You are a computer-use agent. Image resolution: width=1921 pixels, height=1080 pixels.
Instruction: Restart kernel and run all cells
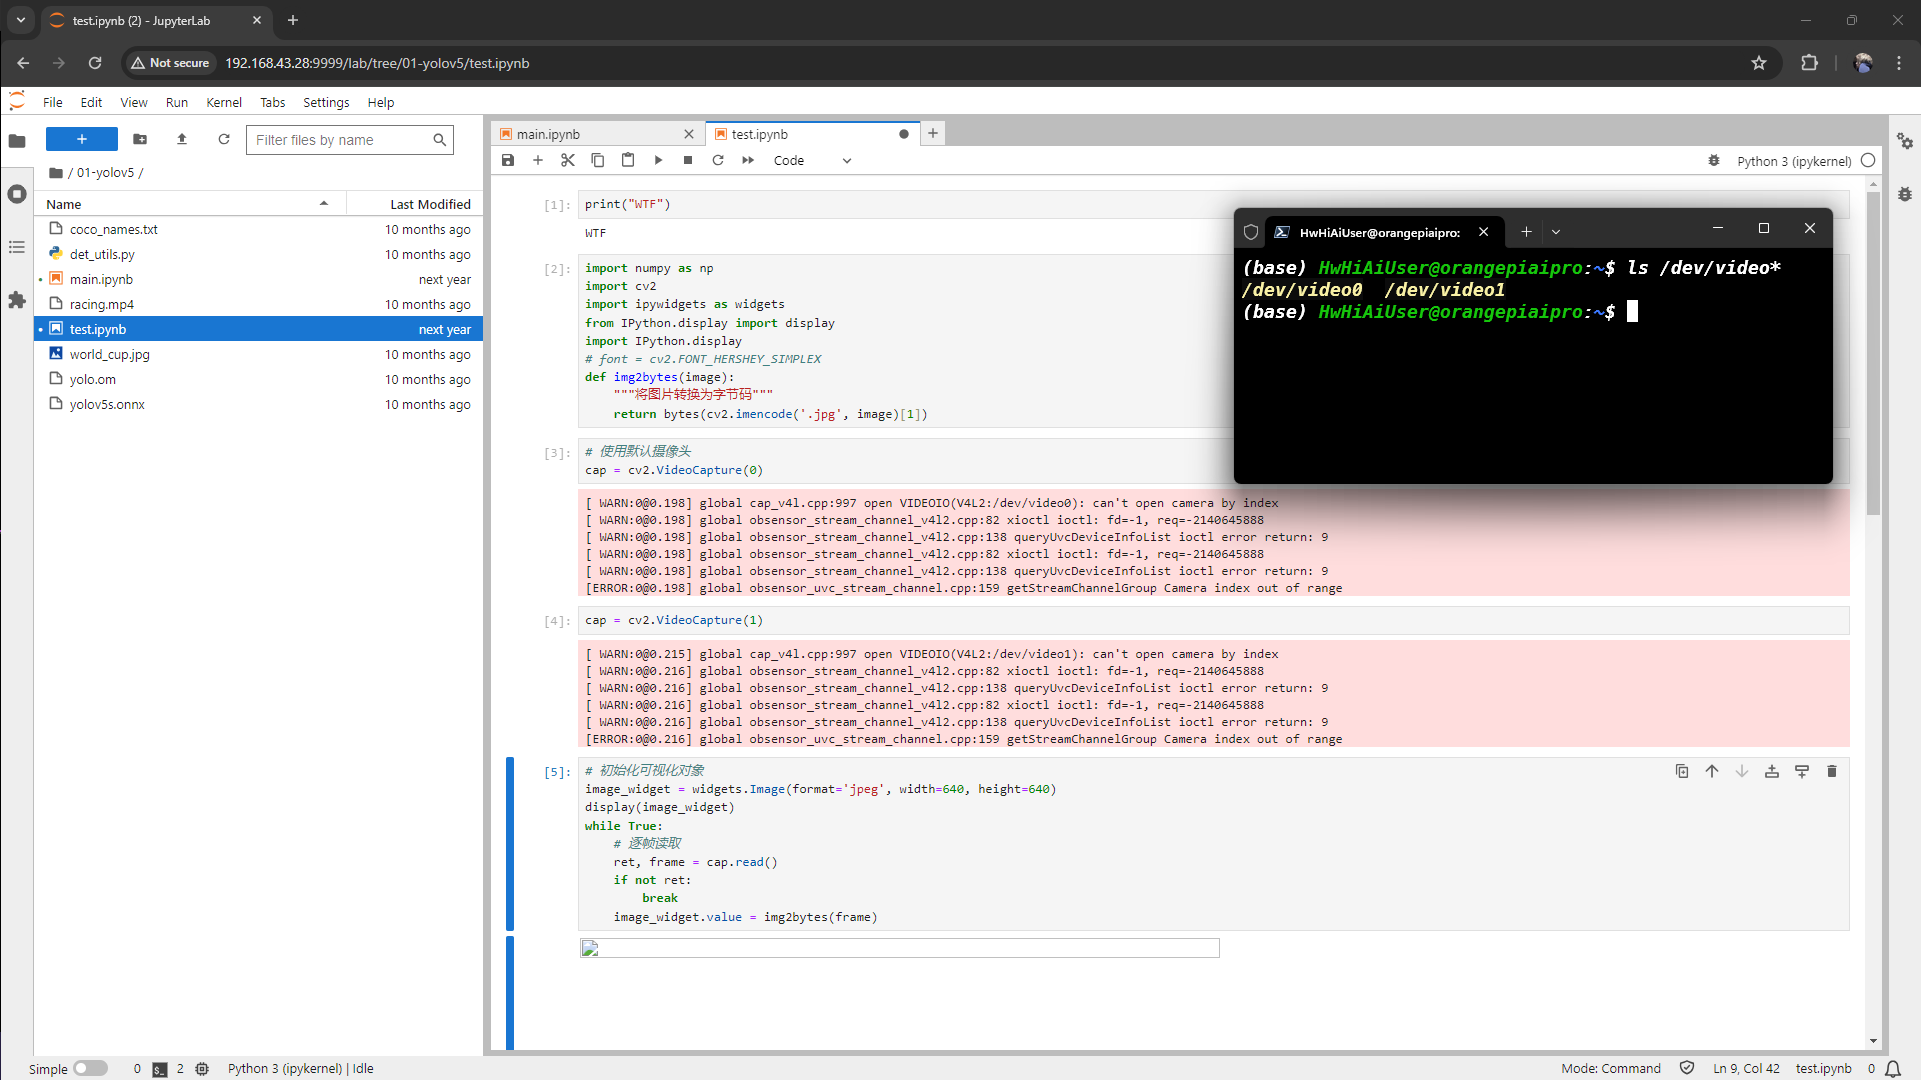pos(748,160)
